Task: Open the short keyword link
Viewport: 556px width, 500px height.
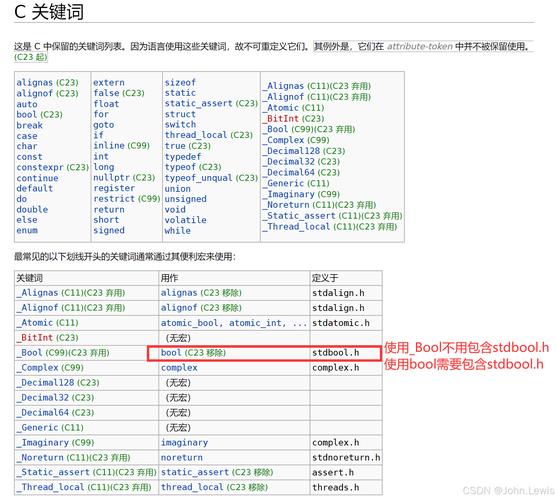Action: [106, 220]
